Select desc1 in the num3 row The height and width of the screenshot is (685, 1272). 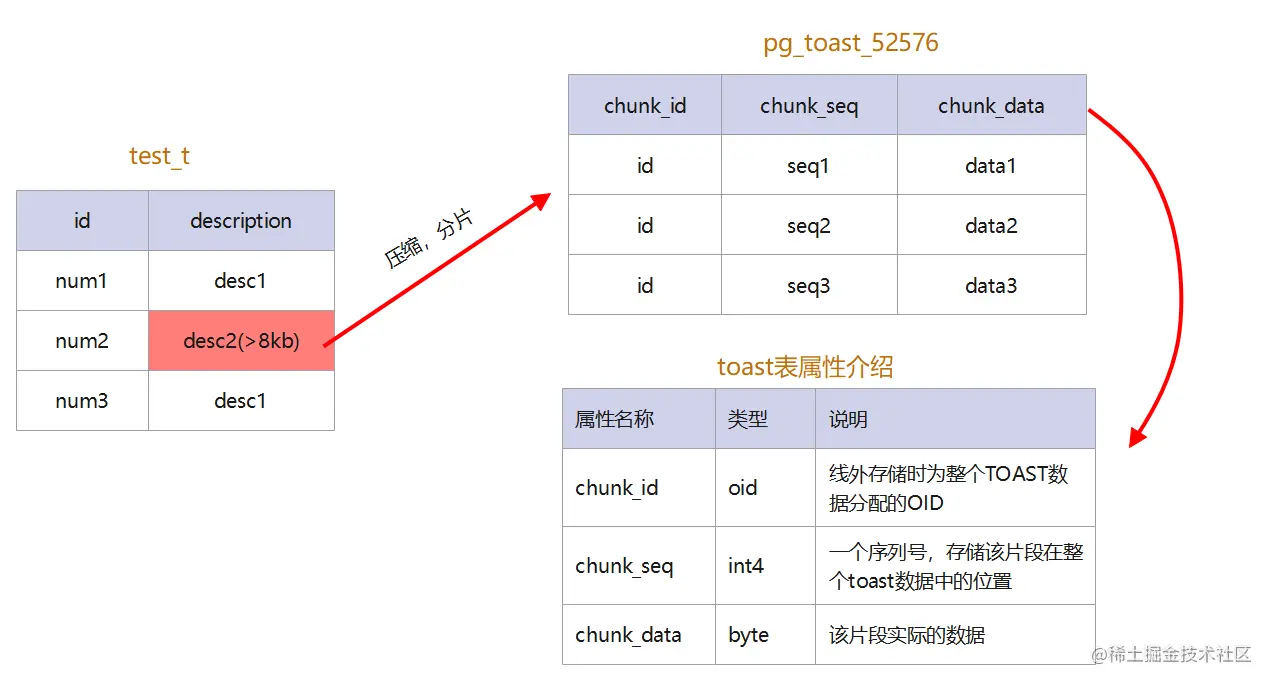[x=241, y=400]
